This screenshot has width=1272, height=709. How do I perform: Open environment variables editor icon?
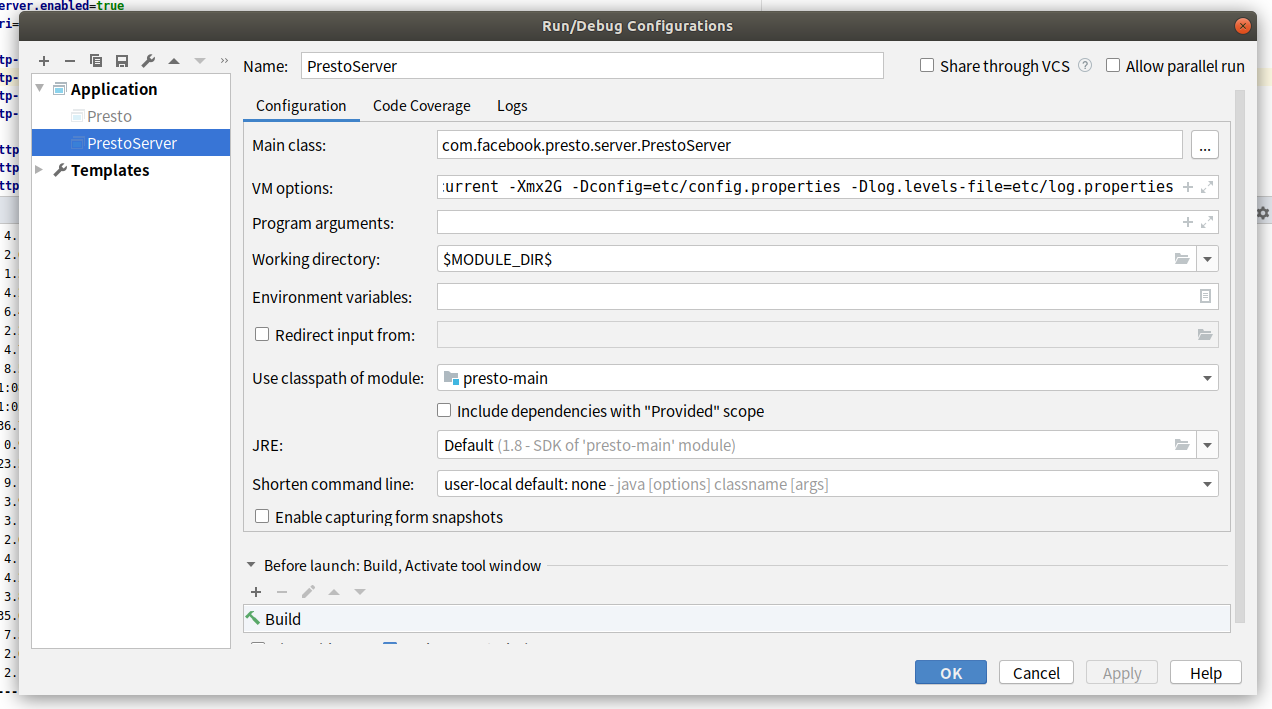tap(1205, 297)
